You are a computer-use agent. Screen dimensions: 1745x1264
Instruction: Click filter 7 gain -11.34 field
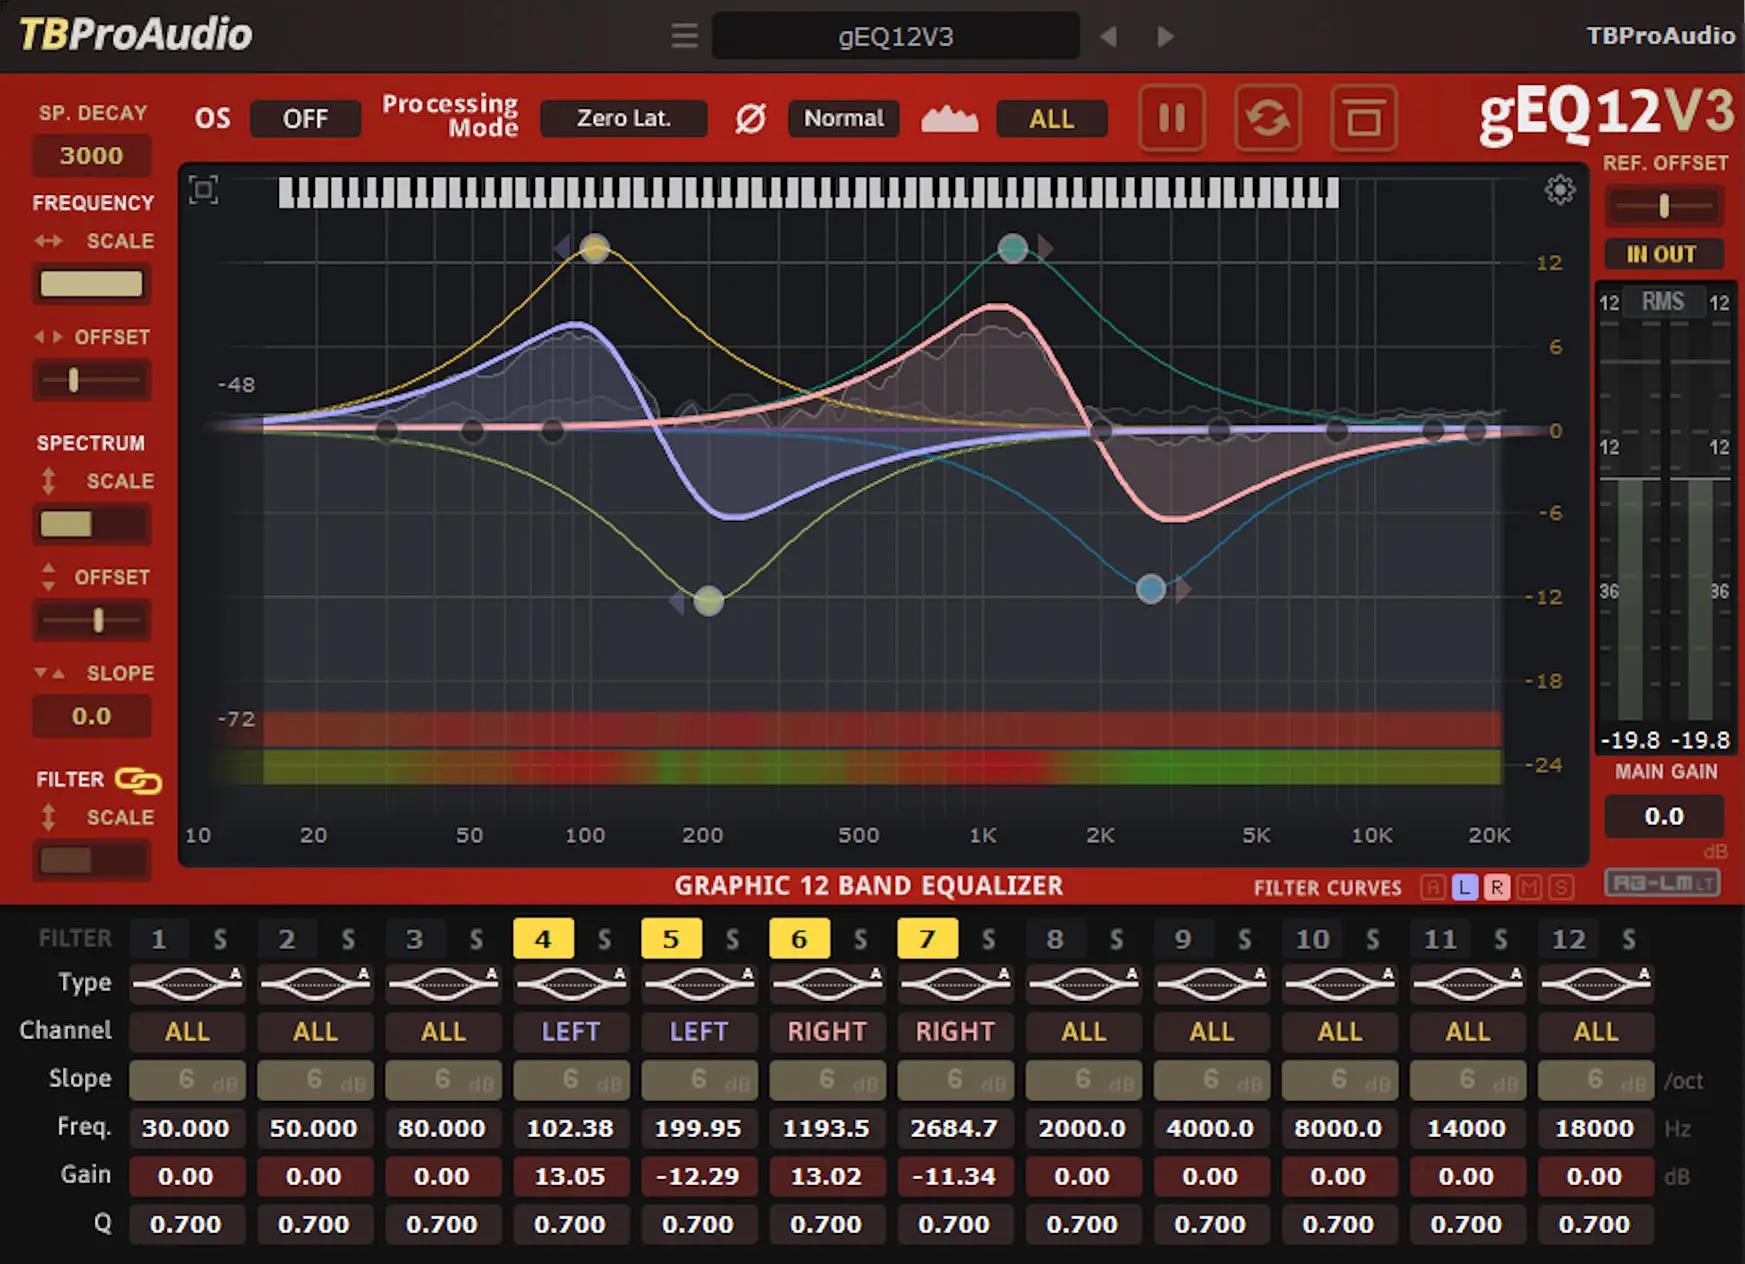click(x=955, y=1176)
